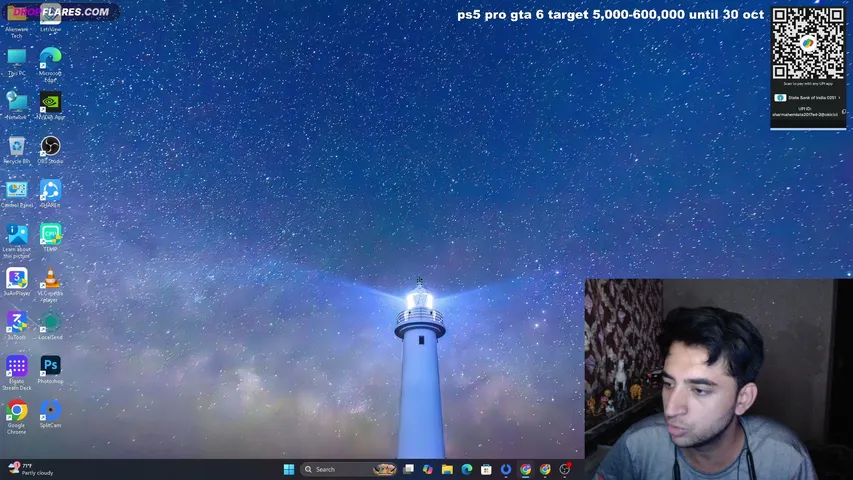This screenshot has width=853, height=480.
Task: Select the SHAREit desktop shortcut
Action: click(50, 194)
